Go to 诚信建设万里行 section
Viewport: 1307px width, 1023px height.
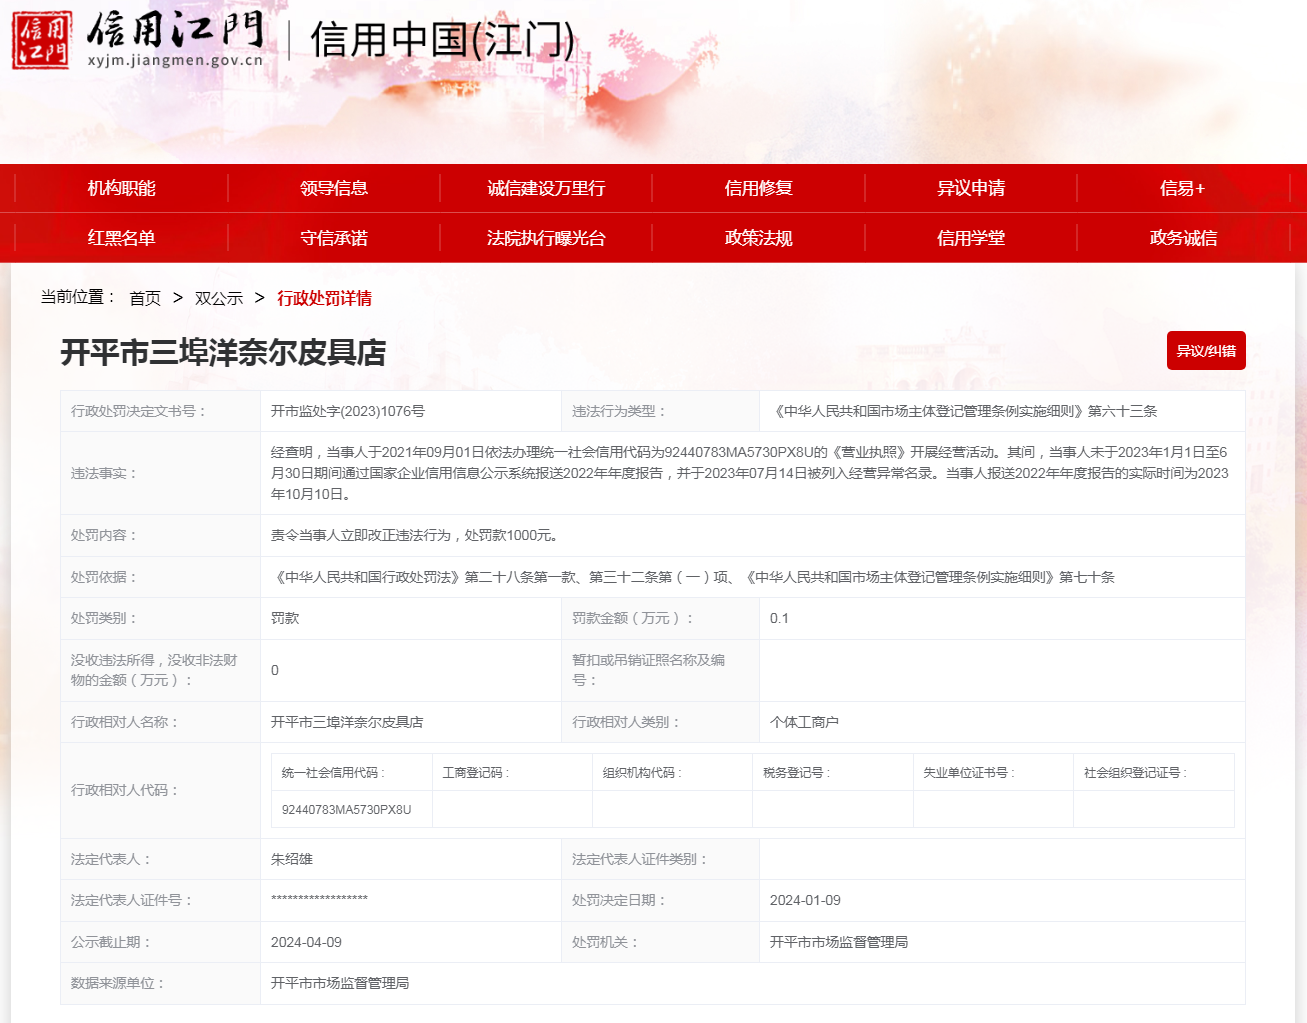point(546,188)
